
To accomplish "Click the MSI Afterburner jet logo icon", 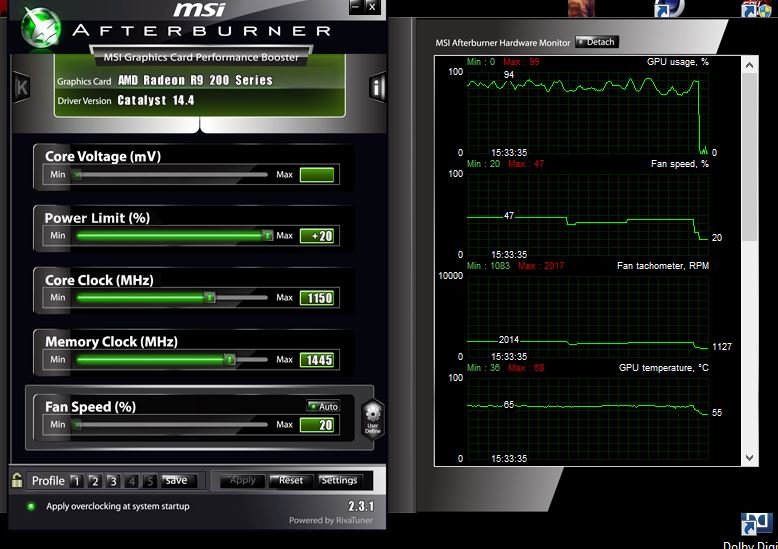I will coord(41,27).
